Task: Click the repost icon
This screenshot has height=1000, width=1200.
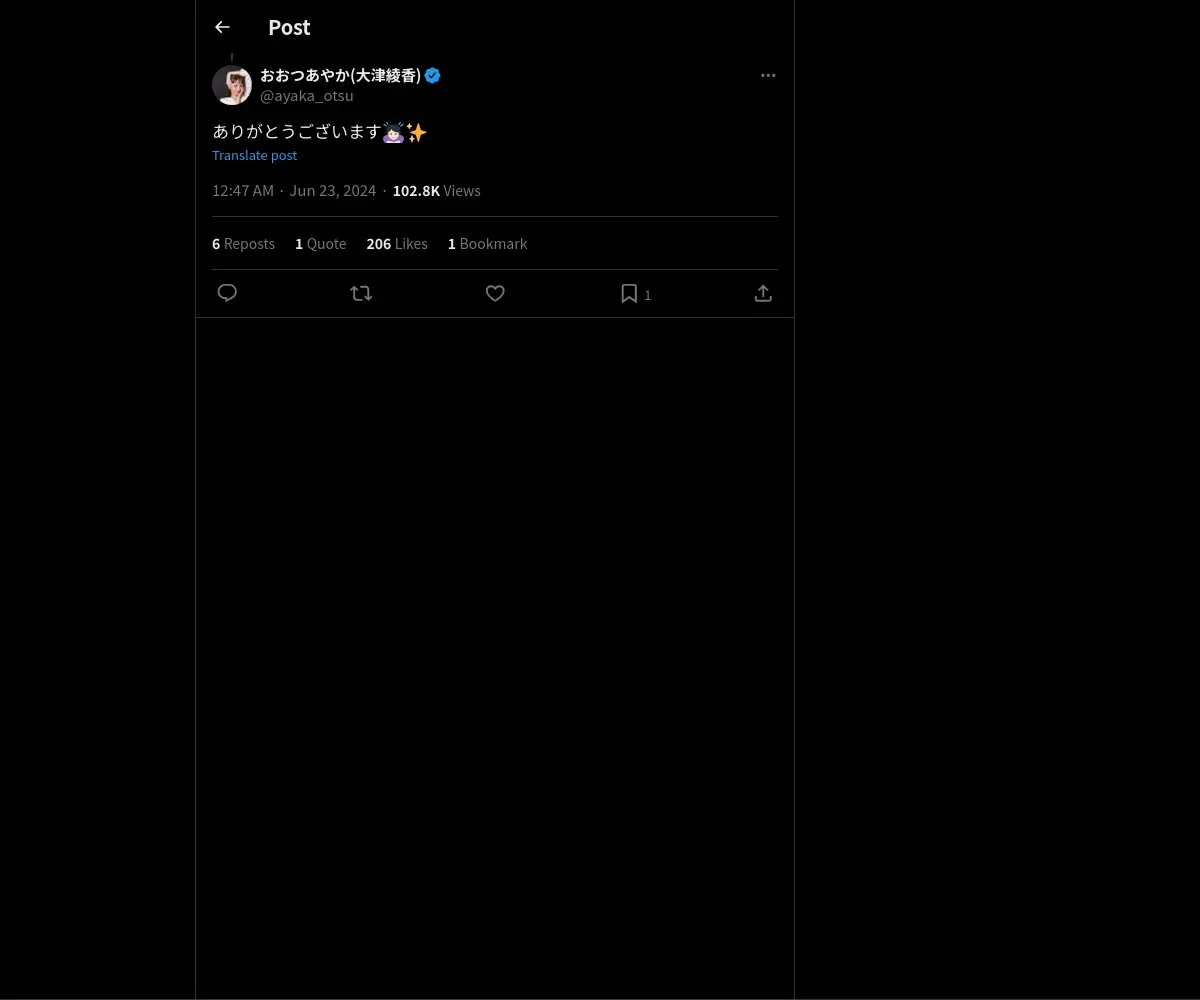Action: [x=361, y=293]
